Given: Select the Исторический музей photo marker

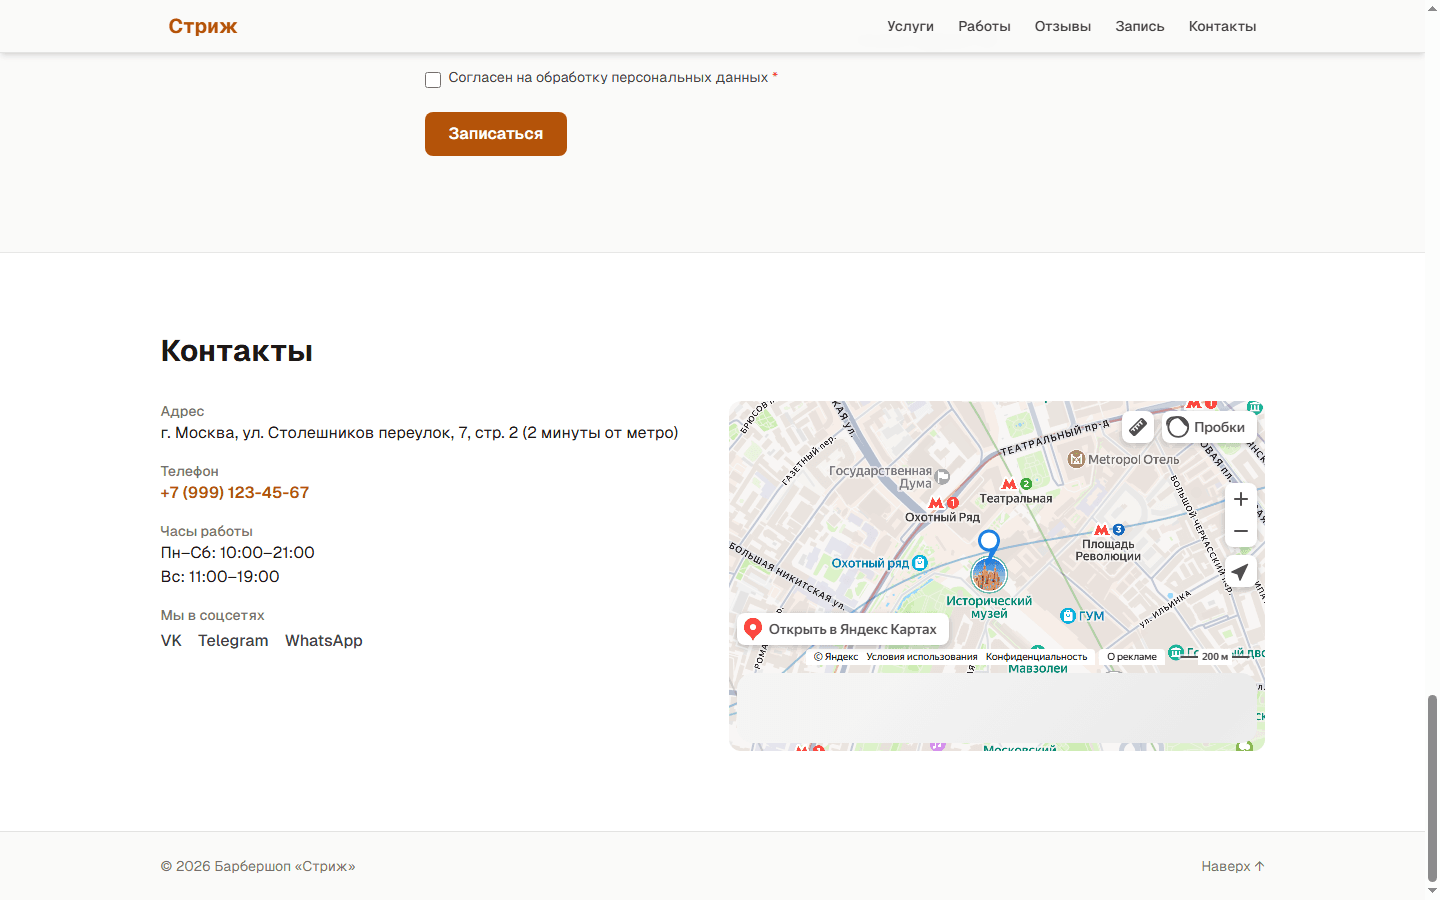Looking at the screenshot, I should [989, 575].
